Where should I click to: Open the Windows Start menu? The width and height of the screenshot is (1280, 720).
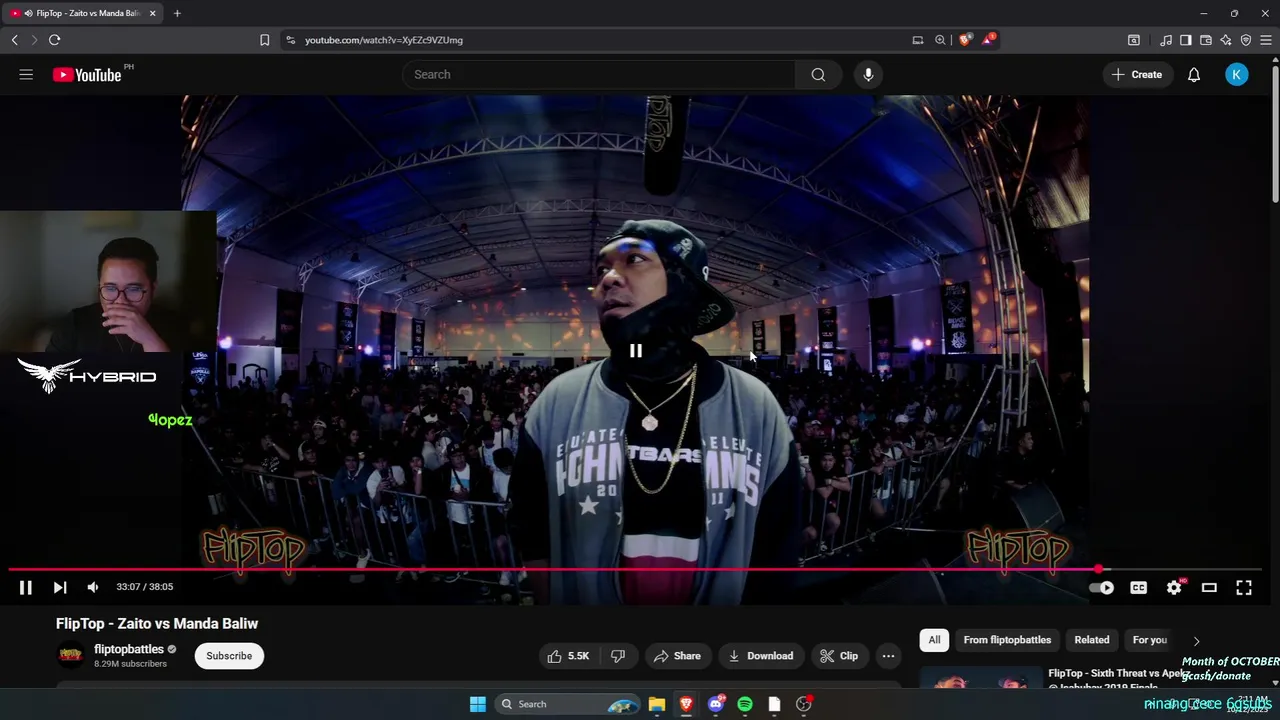[478, 704]
